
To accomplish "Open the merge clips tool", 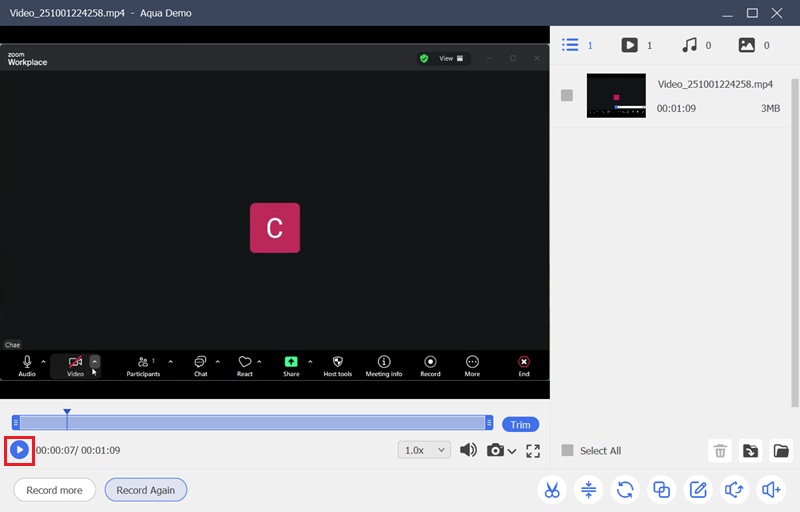I will click(661, 490).
